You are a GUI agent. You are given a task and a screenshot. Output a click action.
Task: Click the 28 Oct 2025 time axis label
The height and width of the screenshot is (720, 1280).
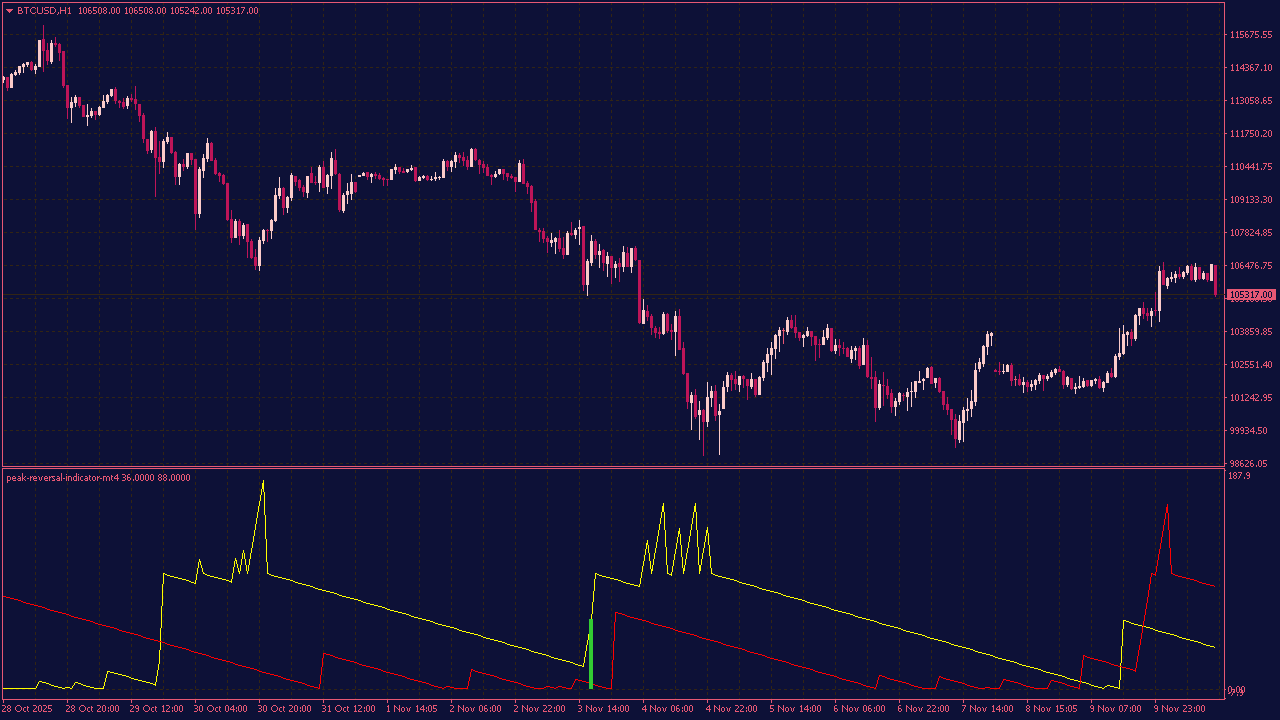pos(29,707)
